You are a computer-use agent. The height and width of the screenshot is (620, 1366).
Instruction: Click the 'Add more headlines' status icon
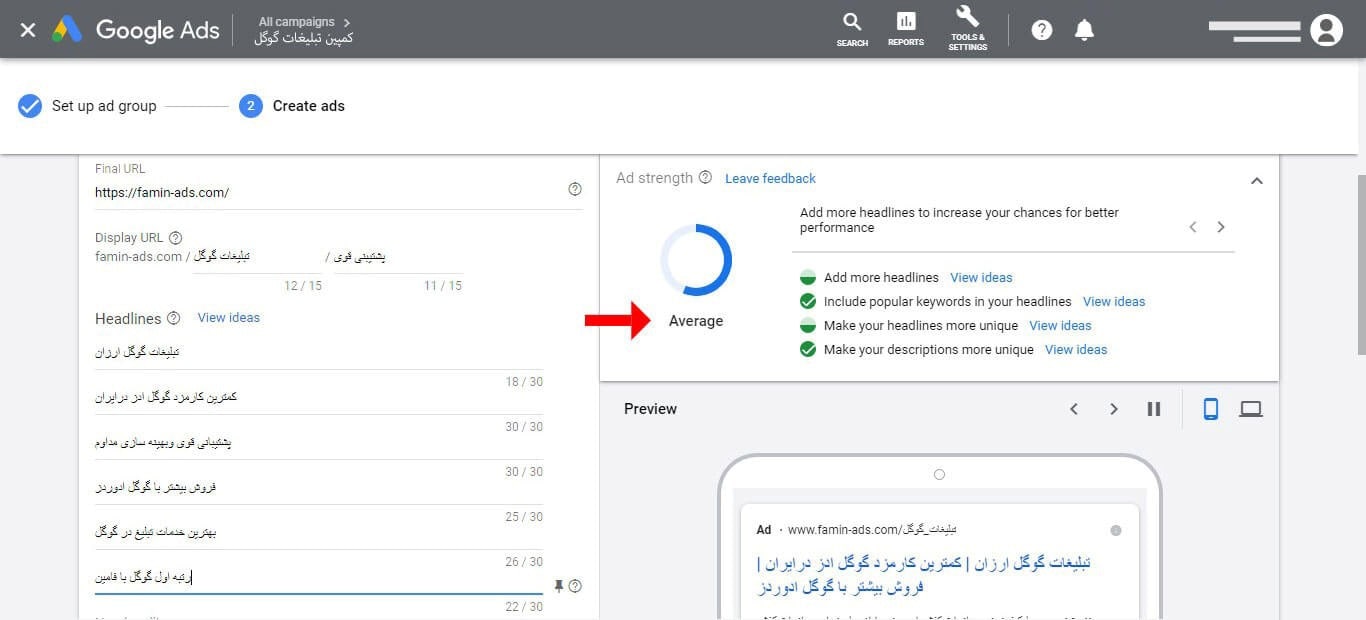tap(808, 278)
